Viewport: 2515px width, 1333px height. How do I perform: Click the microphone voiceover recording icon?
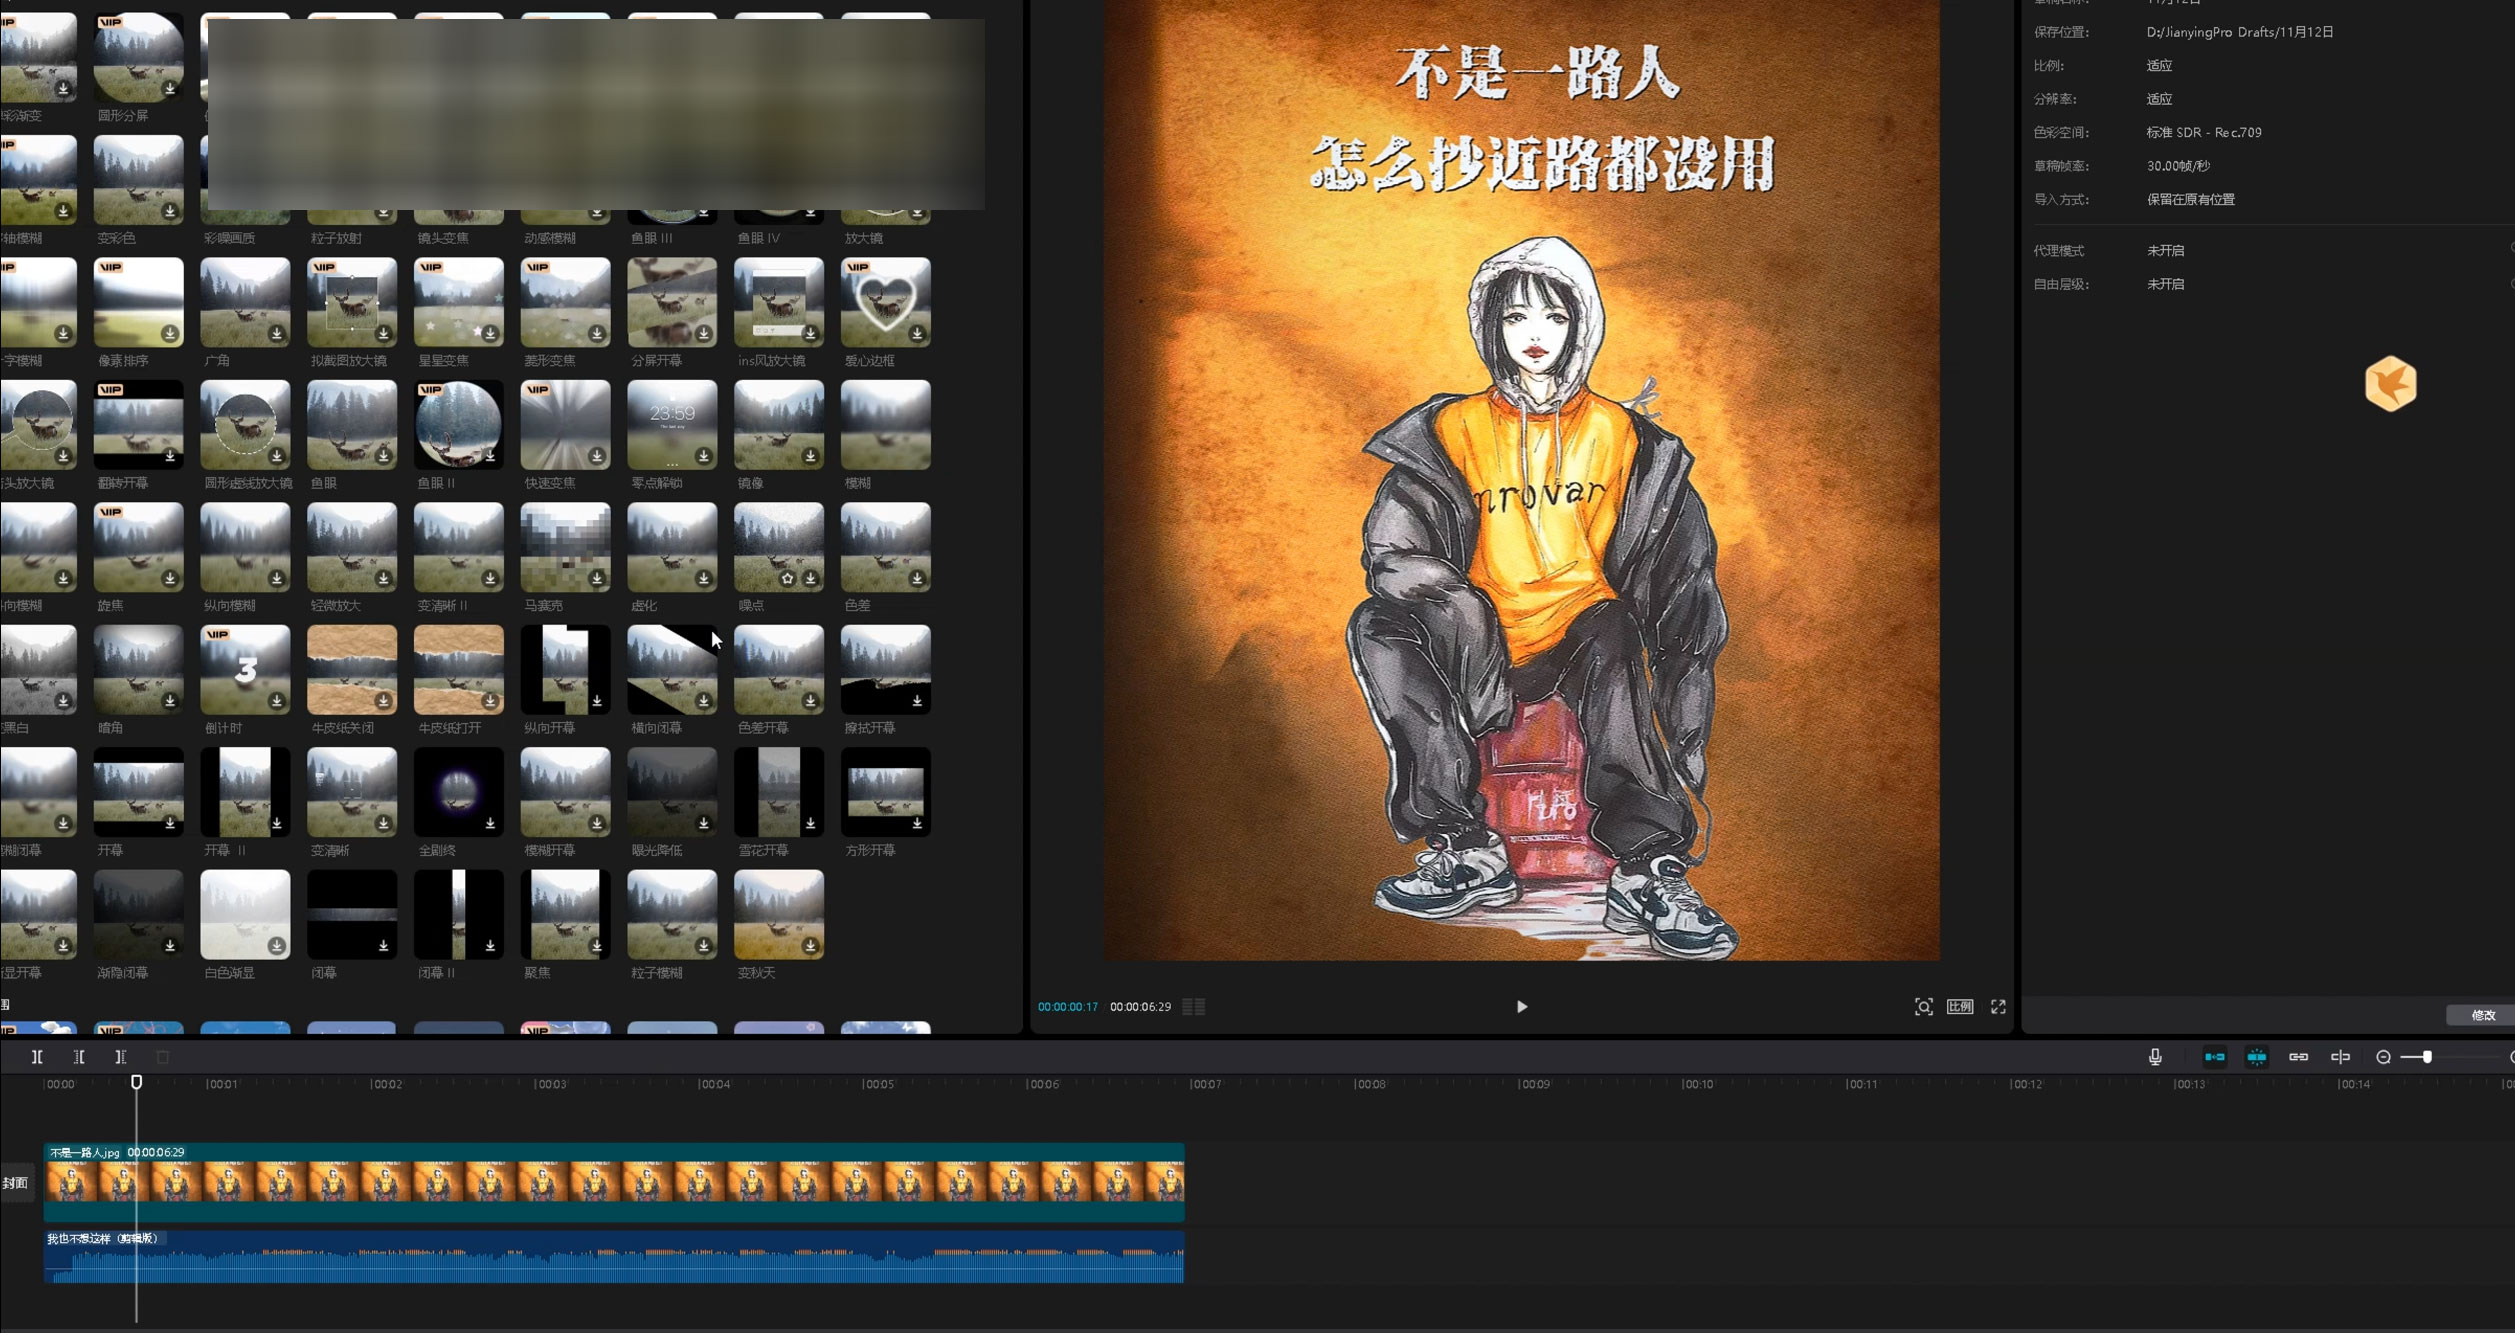tap(2155, 1056)
